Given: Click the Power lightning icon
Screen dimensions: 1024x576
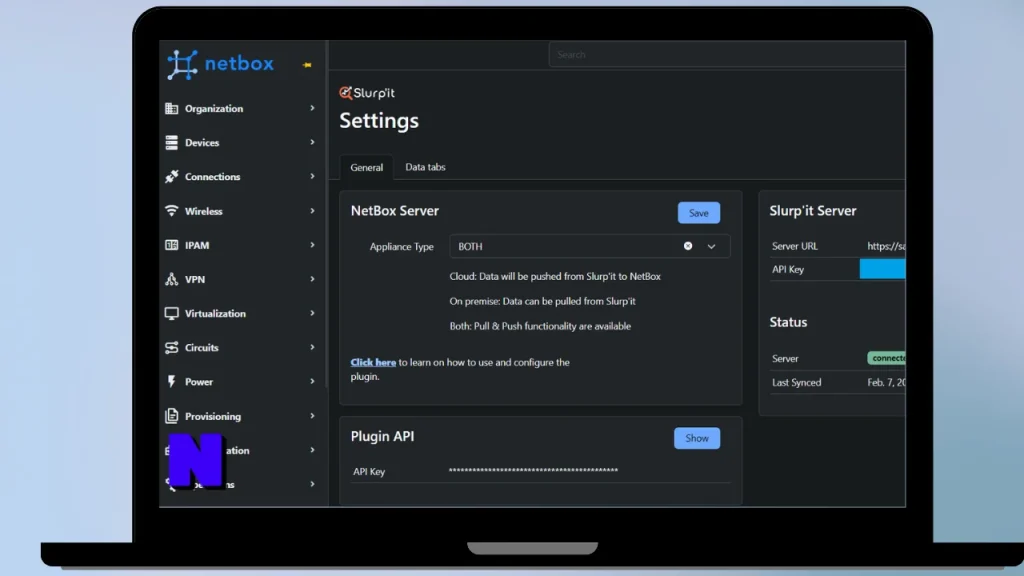Looking at the screenshot, I should [171, 381].
